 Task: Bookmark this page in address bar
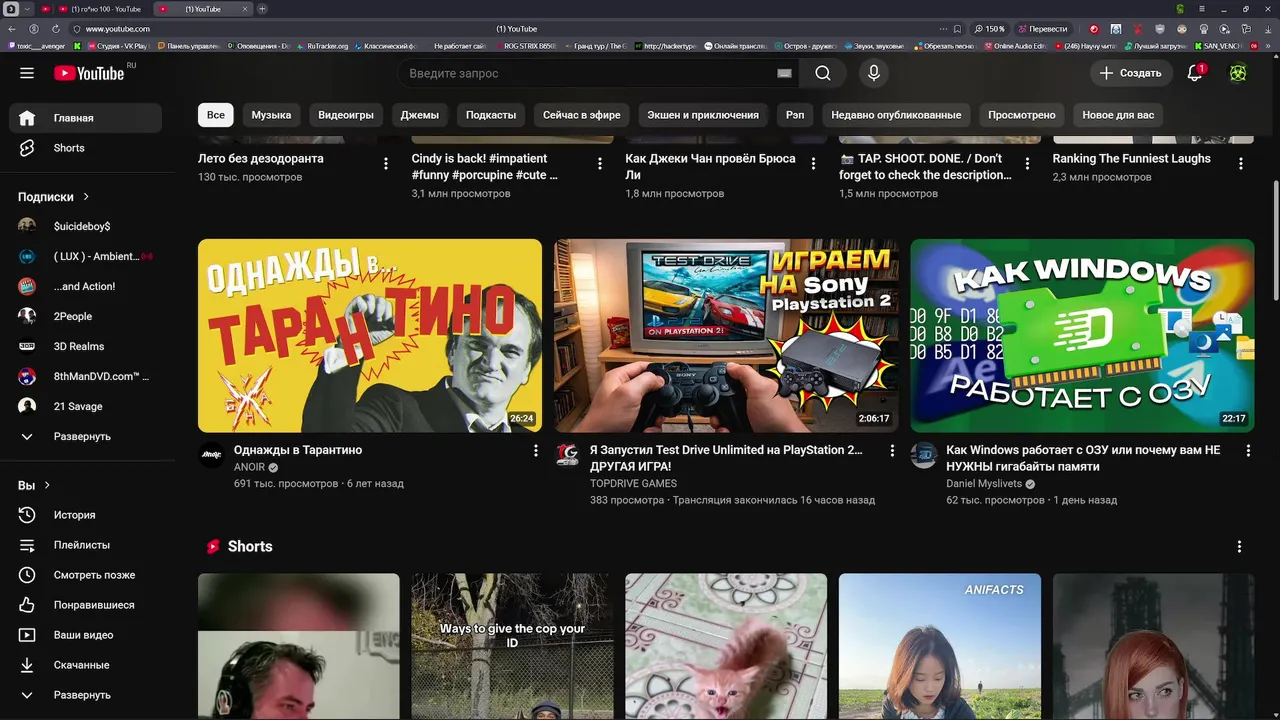pyautogui.click(x=957, y=29)
